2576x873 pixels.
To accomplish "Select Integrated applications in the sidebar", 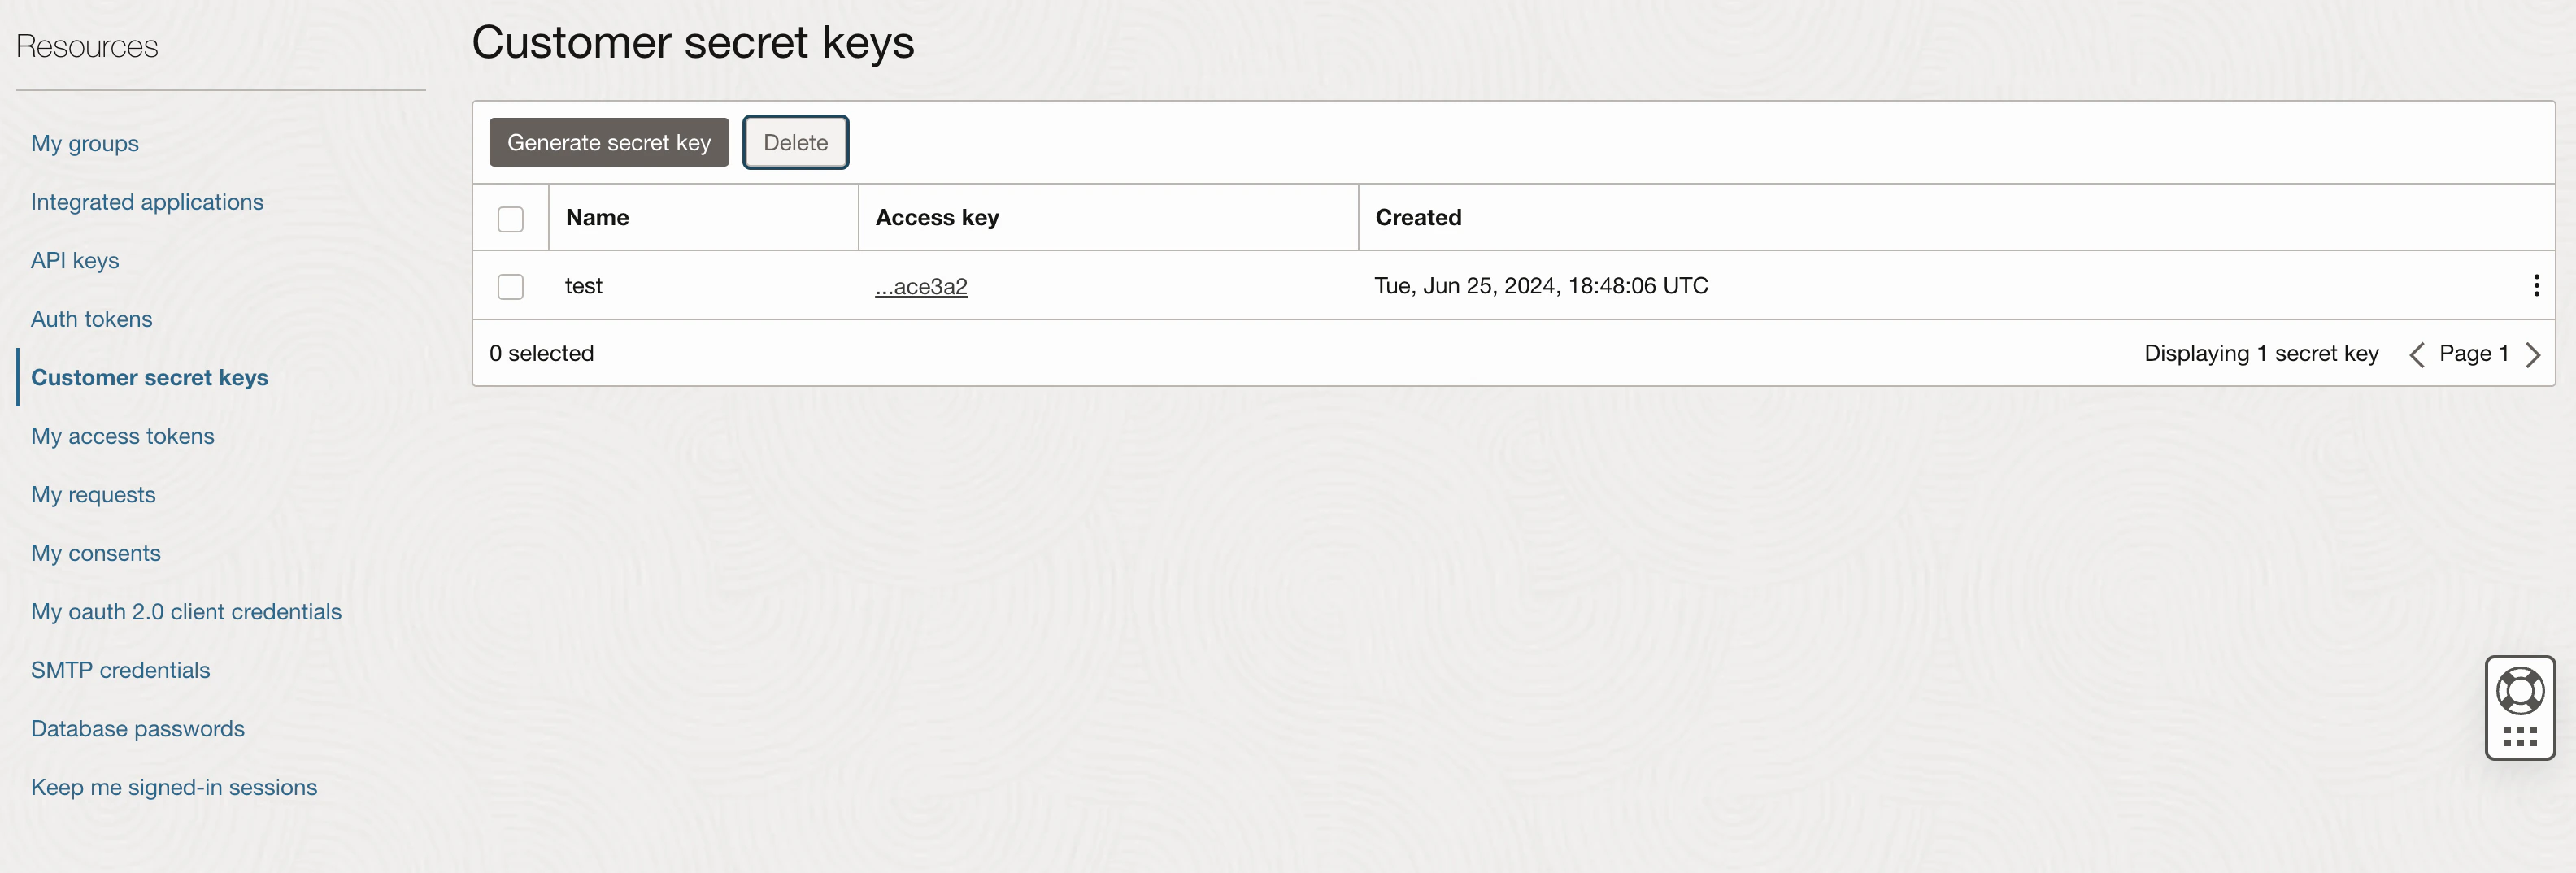I will pyautogui.click(x=147, y=201).
